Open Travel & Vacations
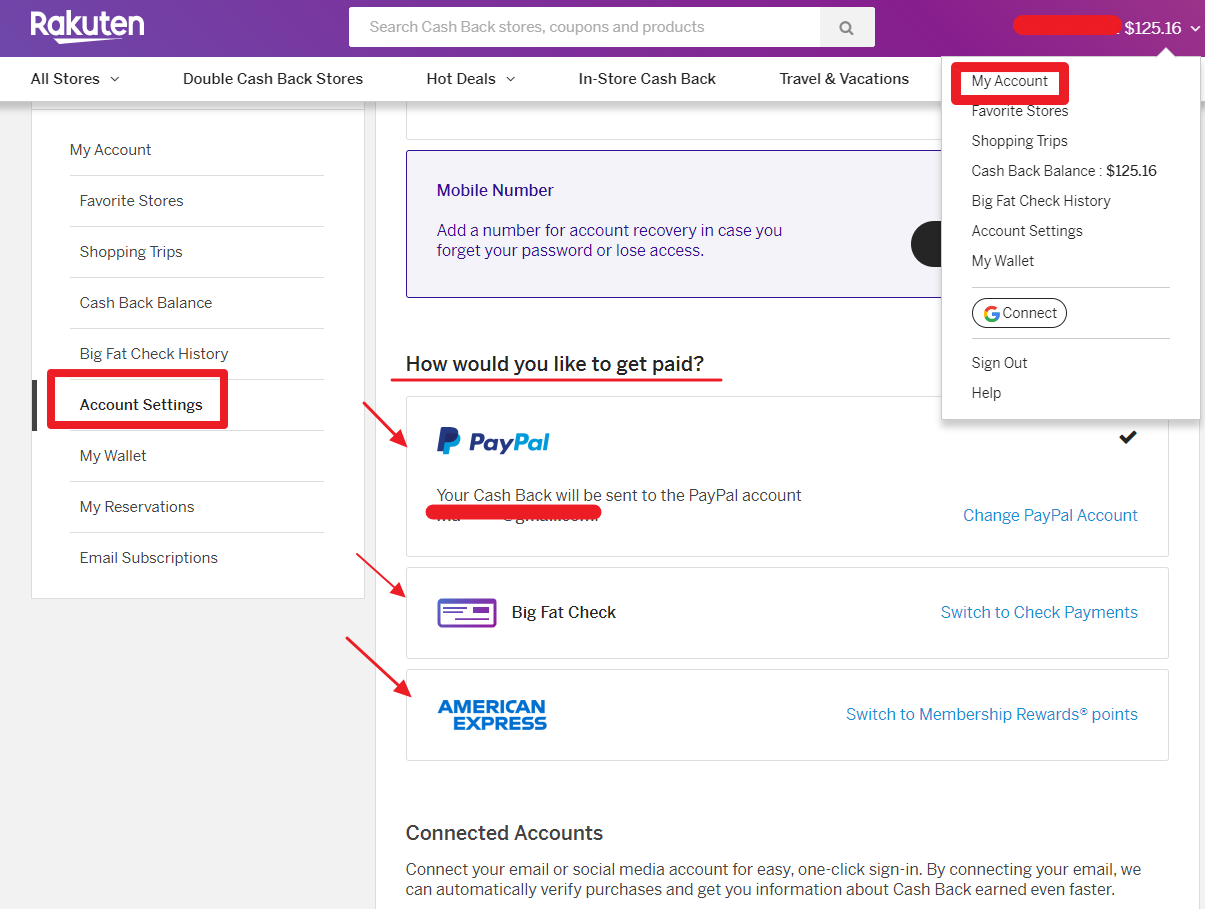Screen dimensions: 1205x909 pos(844,79)
